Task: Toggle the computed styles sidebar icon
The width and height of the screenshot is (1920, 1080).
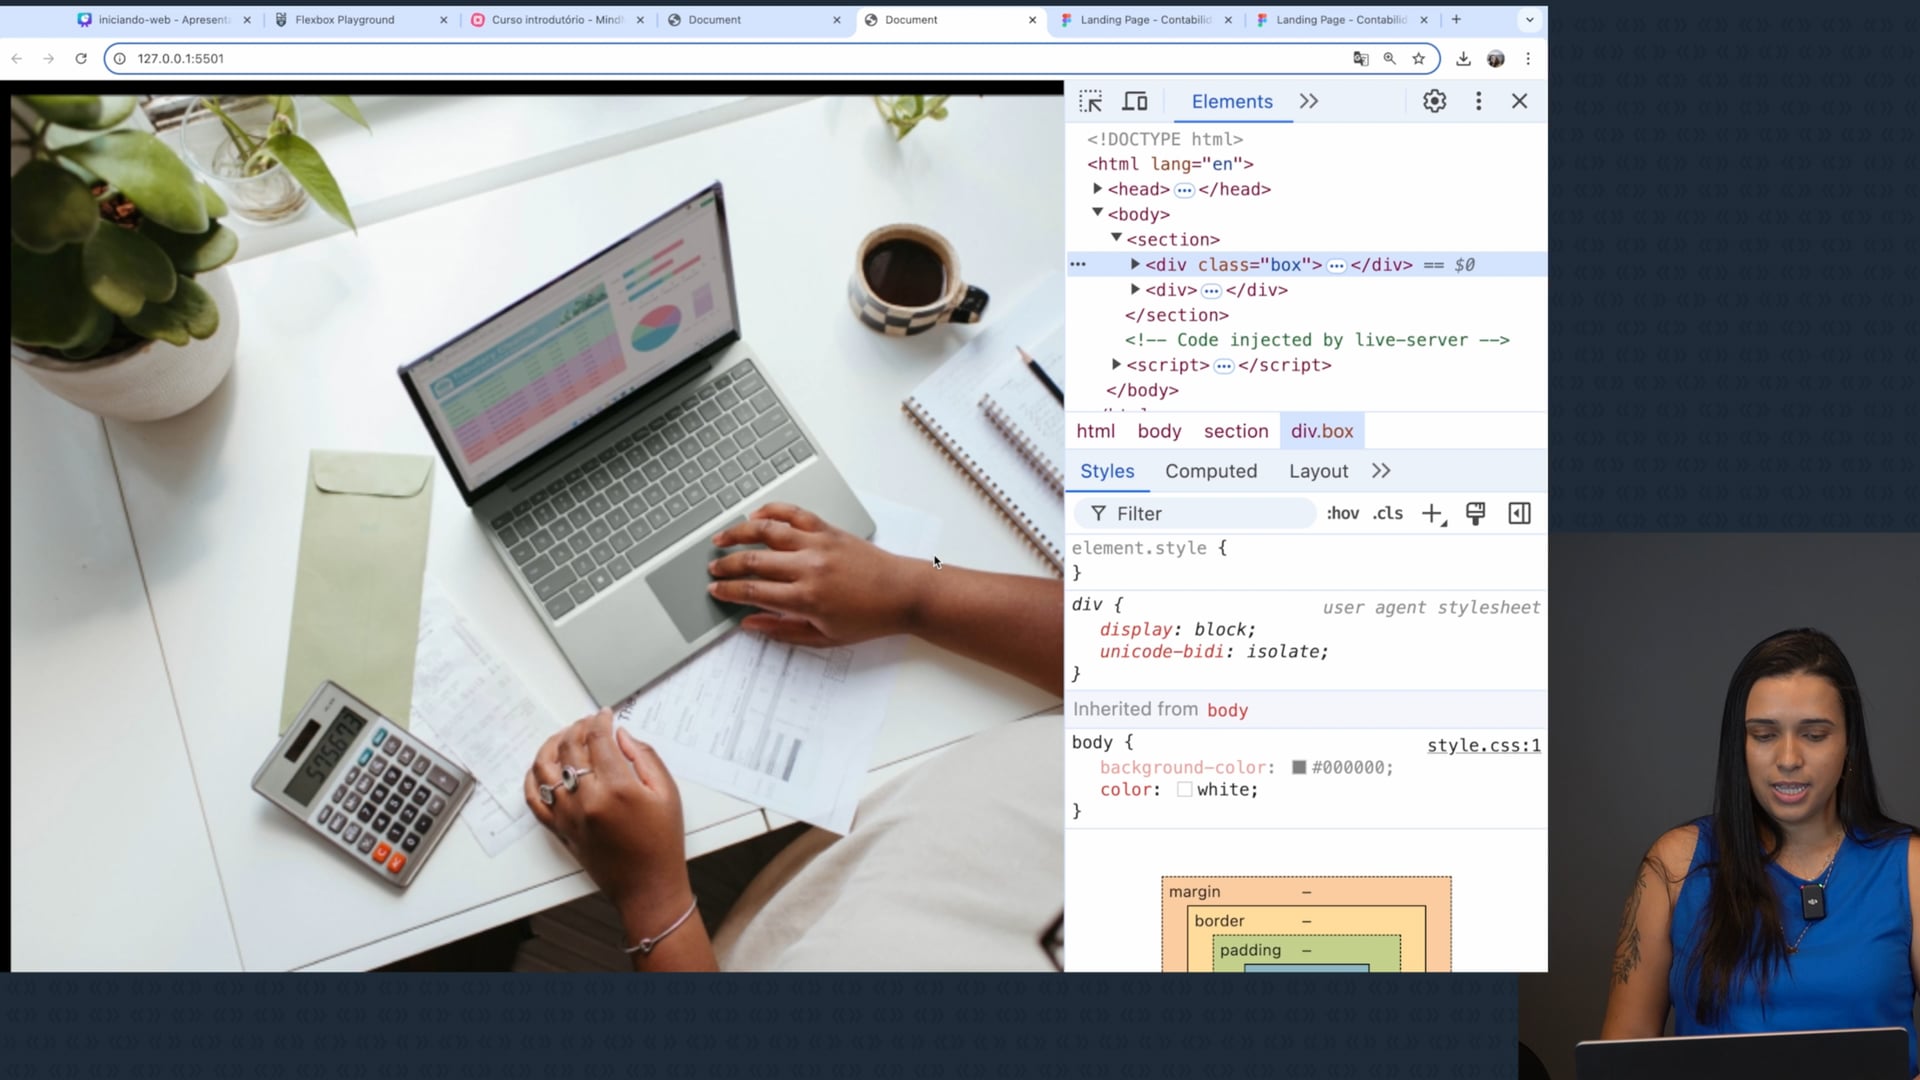Action: coord(1519,514)
